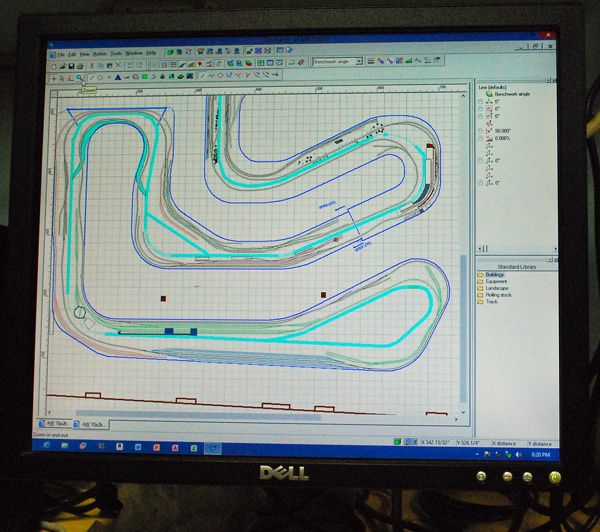Open the Edit menu
The width and height of the screenshot is (600, 532).
tap(72, 54)
